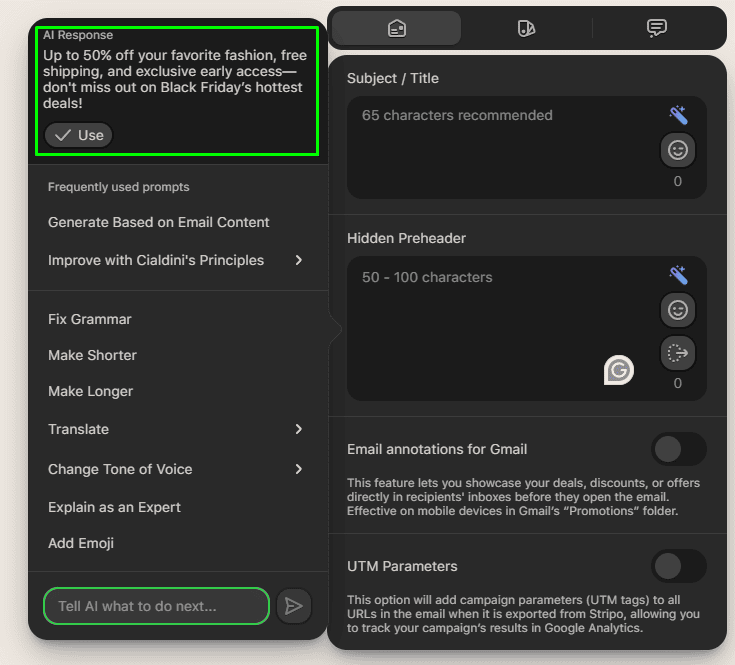735x665 pixels.
Task: Click the Grammarly icon in Preheader field
Action: [619, 371]
